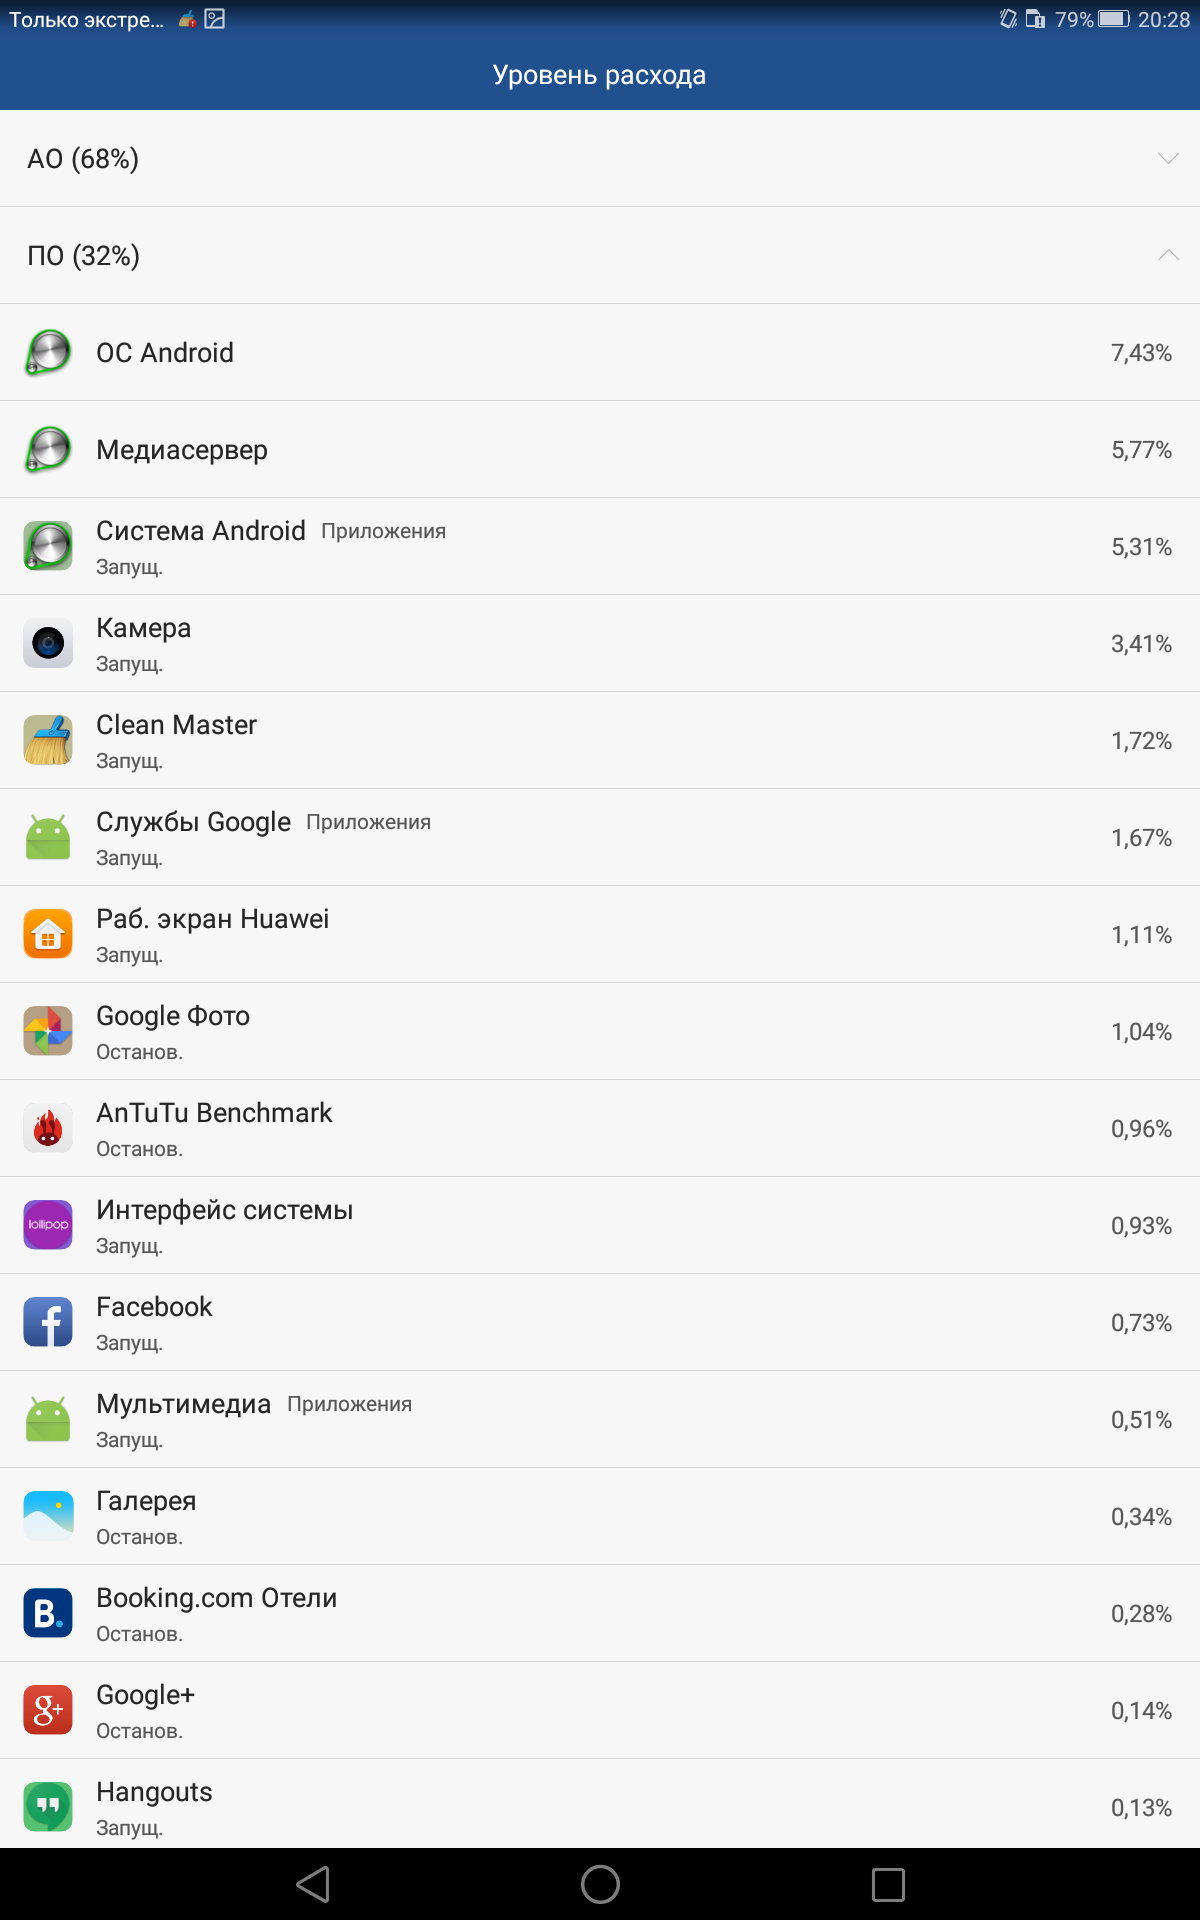This screenshot has width=1200, height=1920.
Task: Open recent apps square button
Action: [x=888, y=1884]
